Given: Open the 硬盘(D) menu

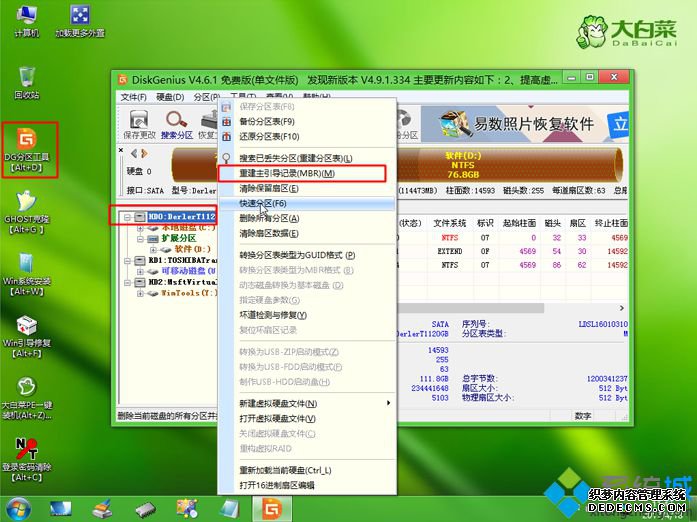Looking at the screenshot, I should point(170,96).
